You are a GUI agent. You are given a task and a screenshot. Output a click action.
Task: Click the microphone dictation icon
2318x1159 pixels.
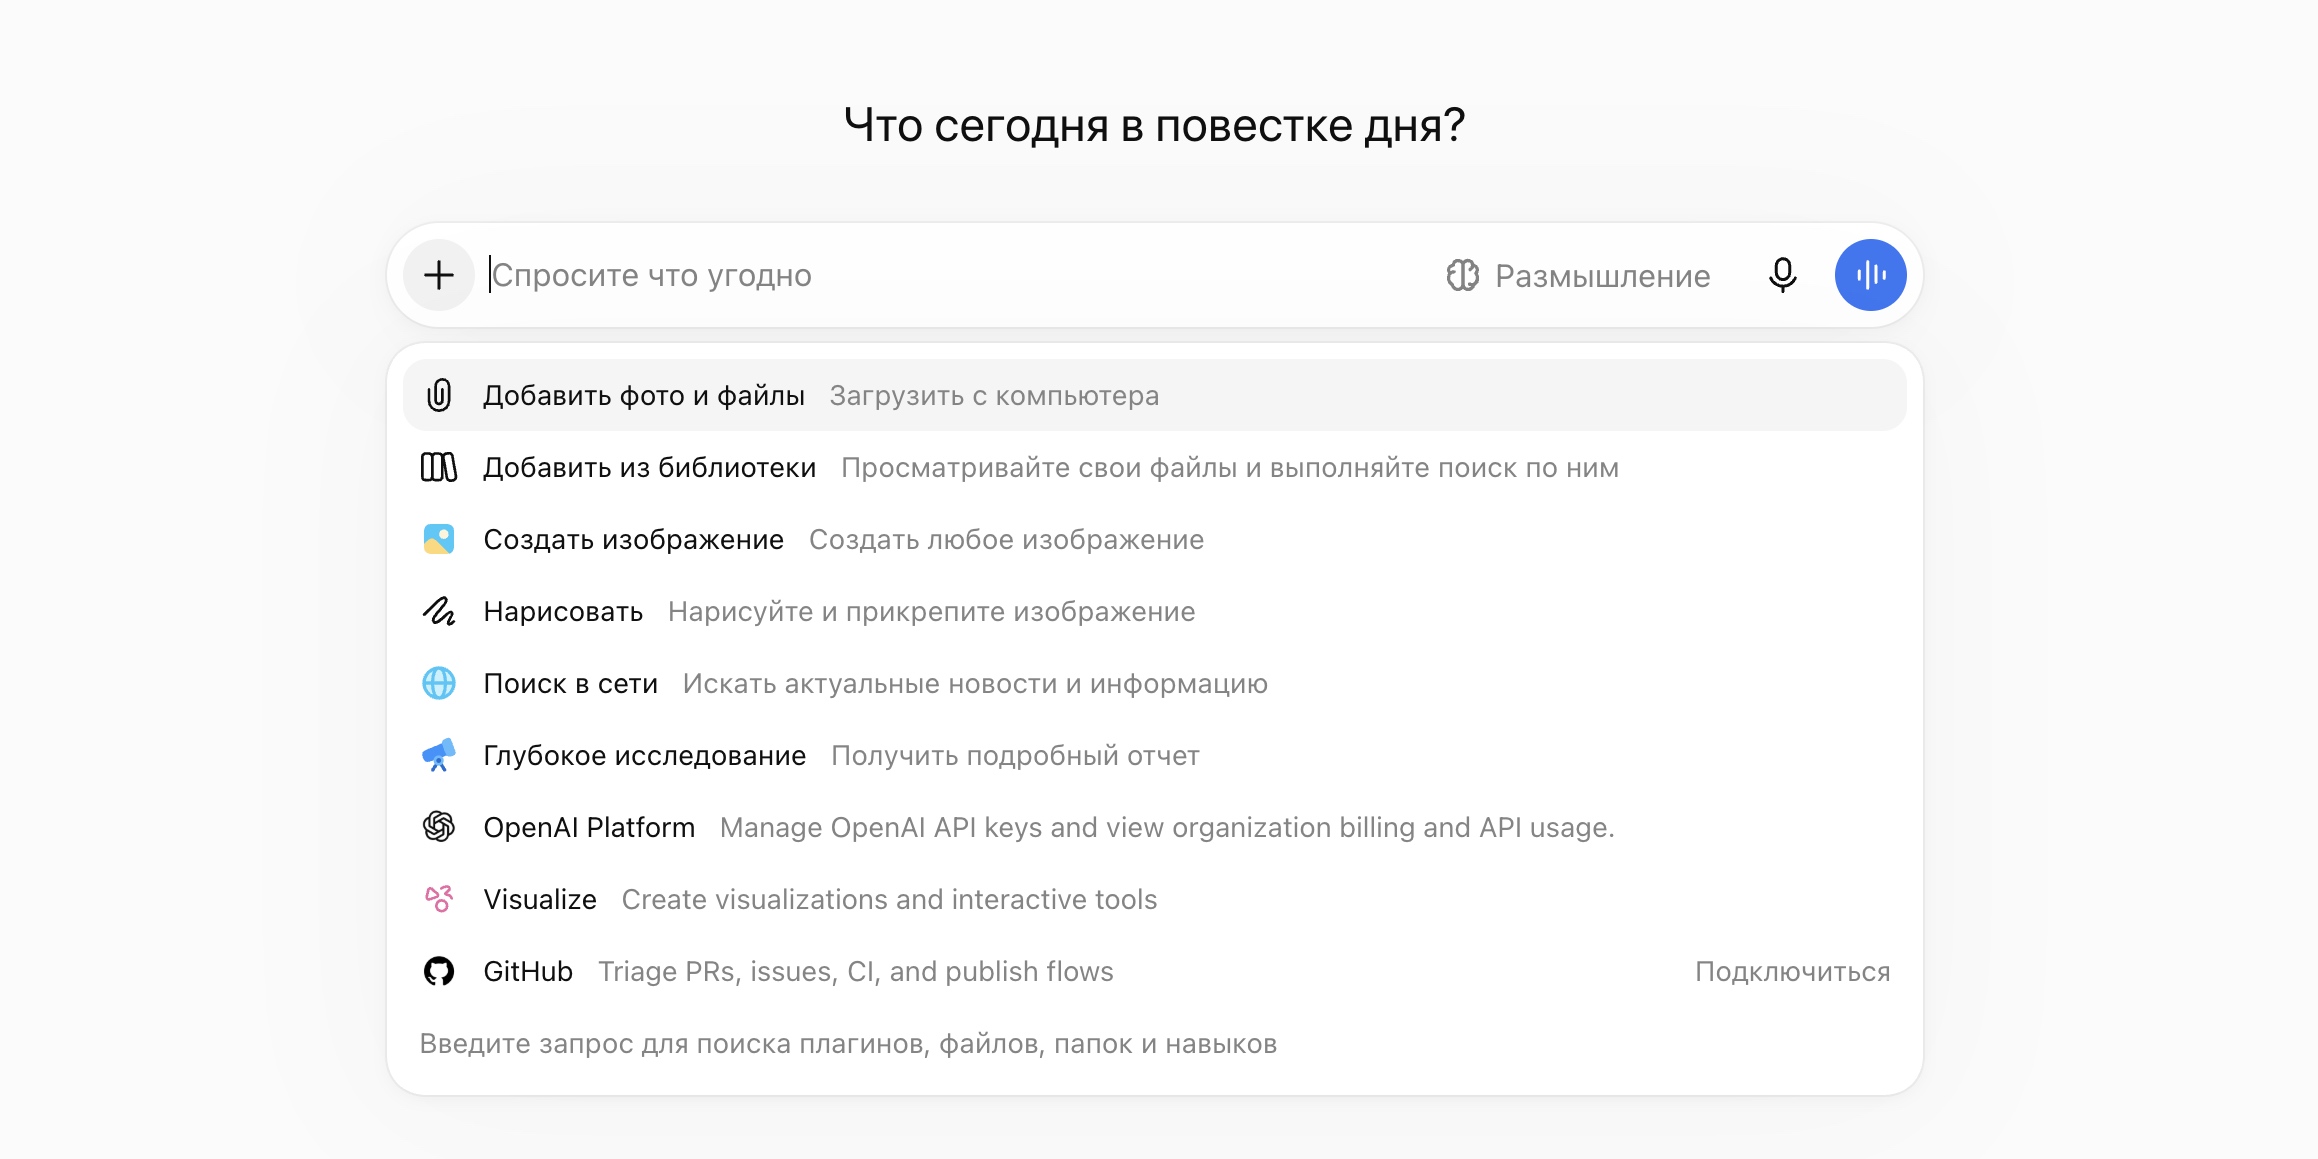(1782, 275)
